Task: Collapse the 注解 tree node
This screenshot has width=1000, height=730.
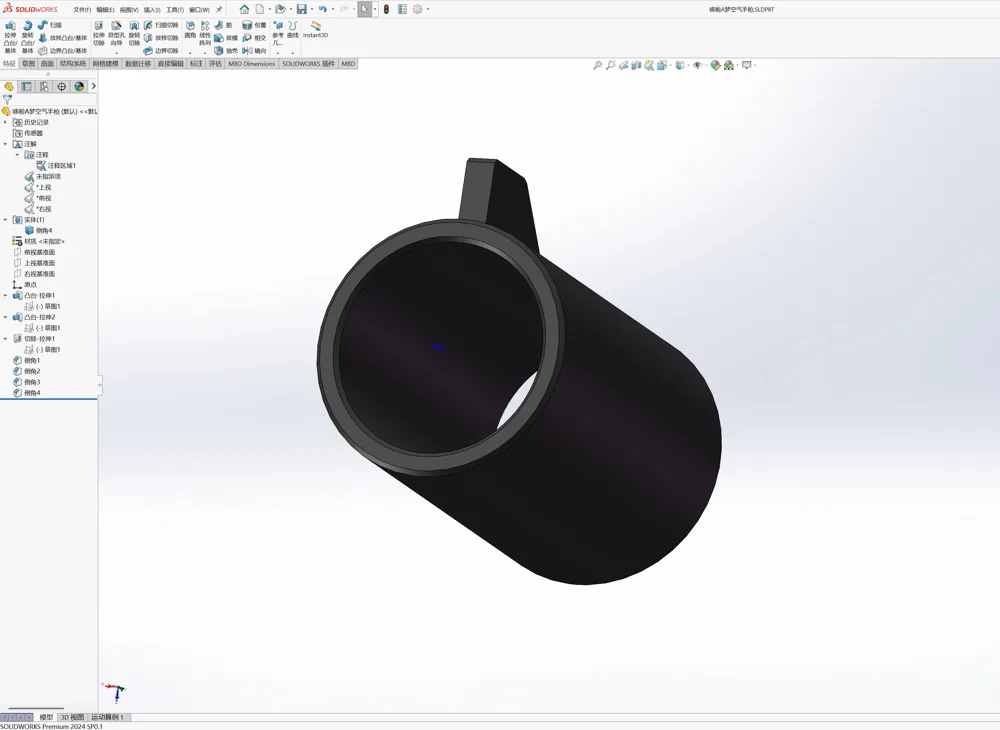Action: click(x=6, y=143)
